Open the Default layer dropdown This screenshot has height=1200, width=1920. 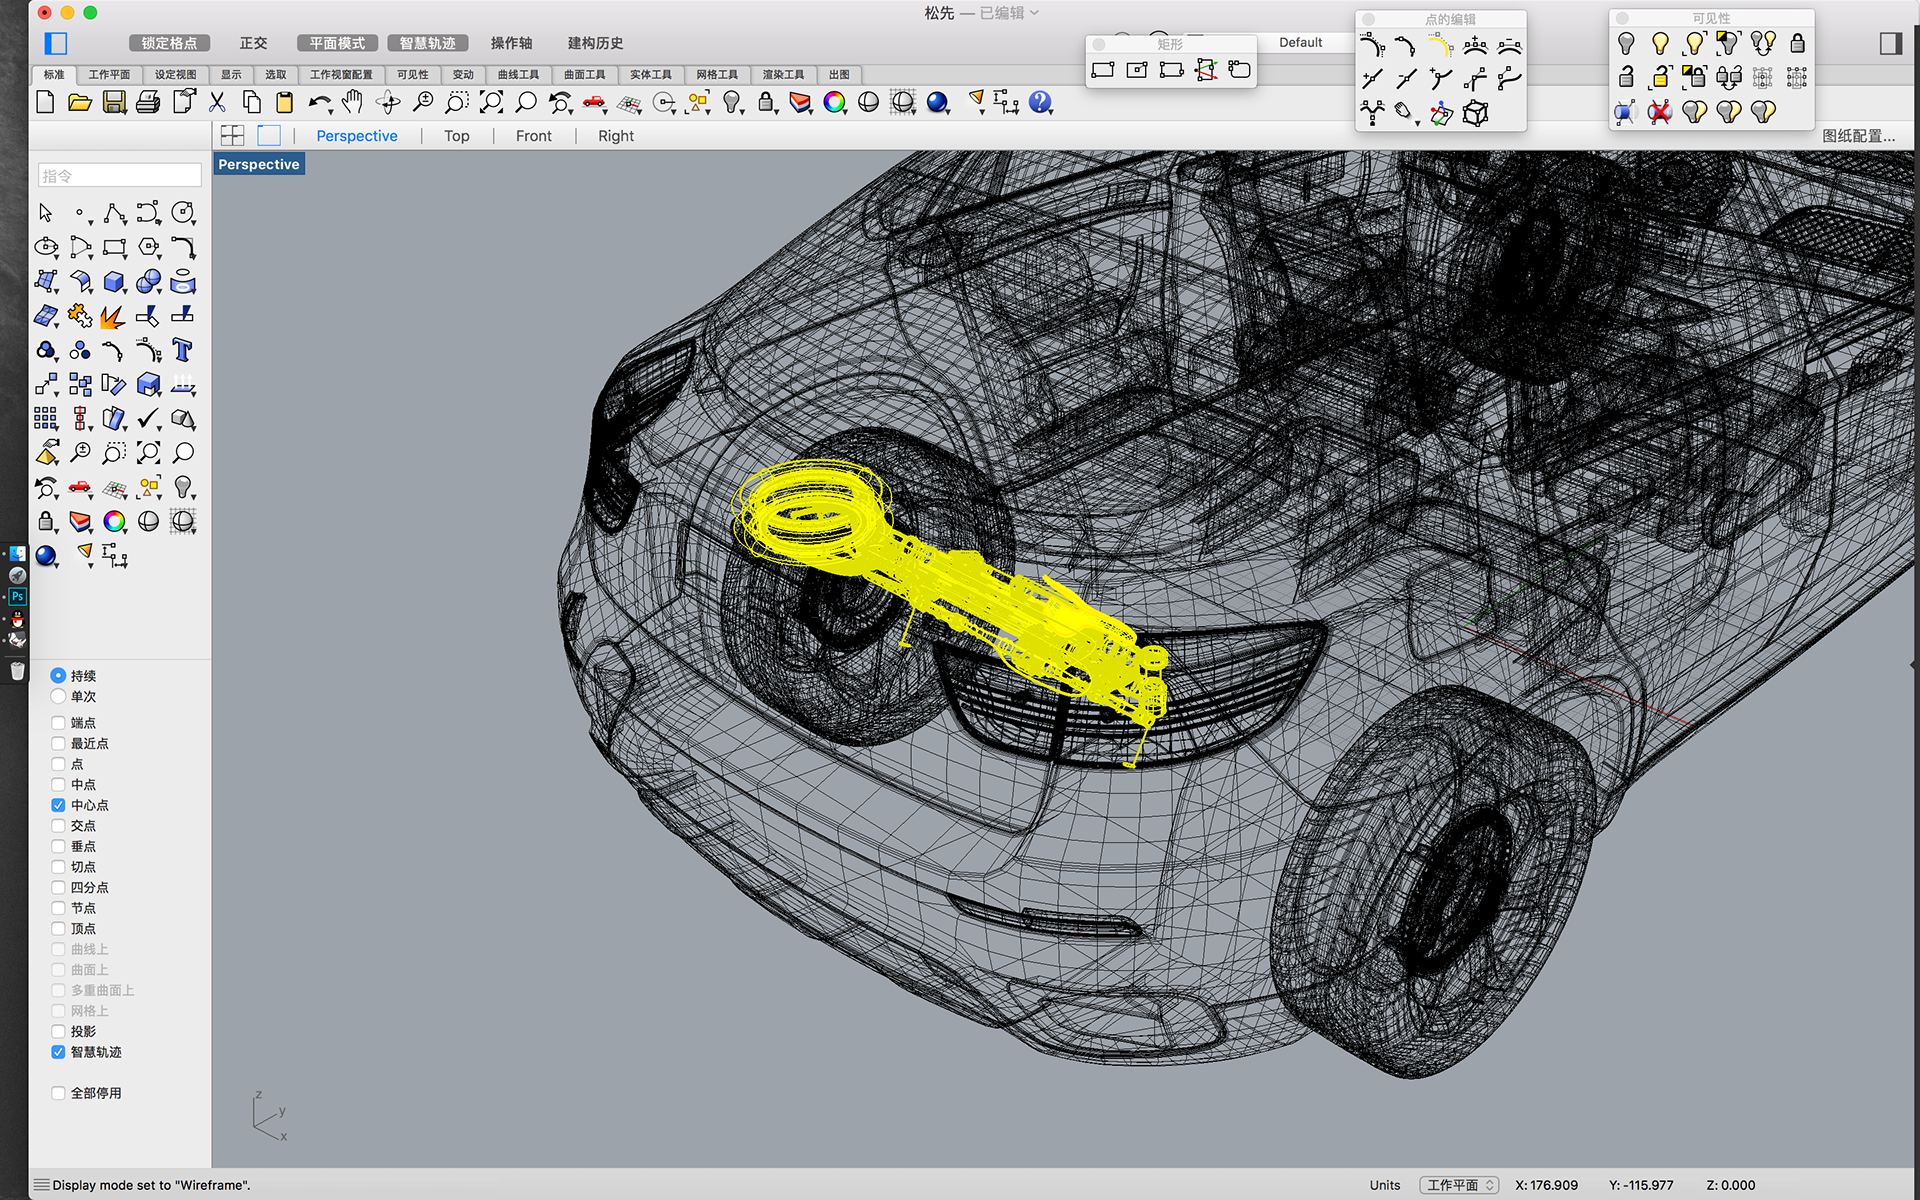click(x=1300, y=42)
